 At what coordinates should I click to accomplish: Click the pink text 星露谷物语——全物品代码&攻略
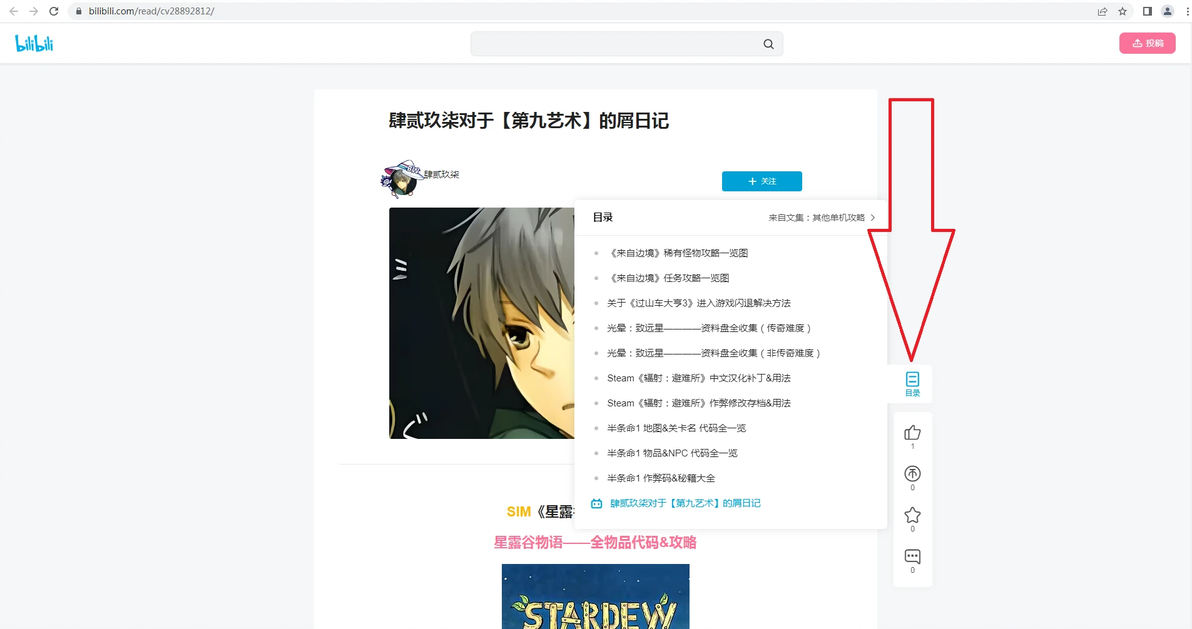595,542
